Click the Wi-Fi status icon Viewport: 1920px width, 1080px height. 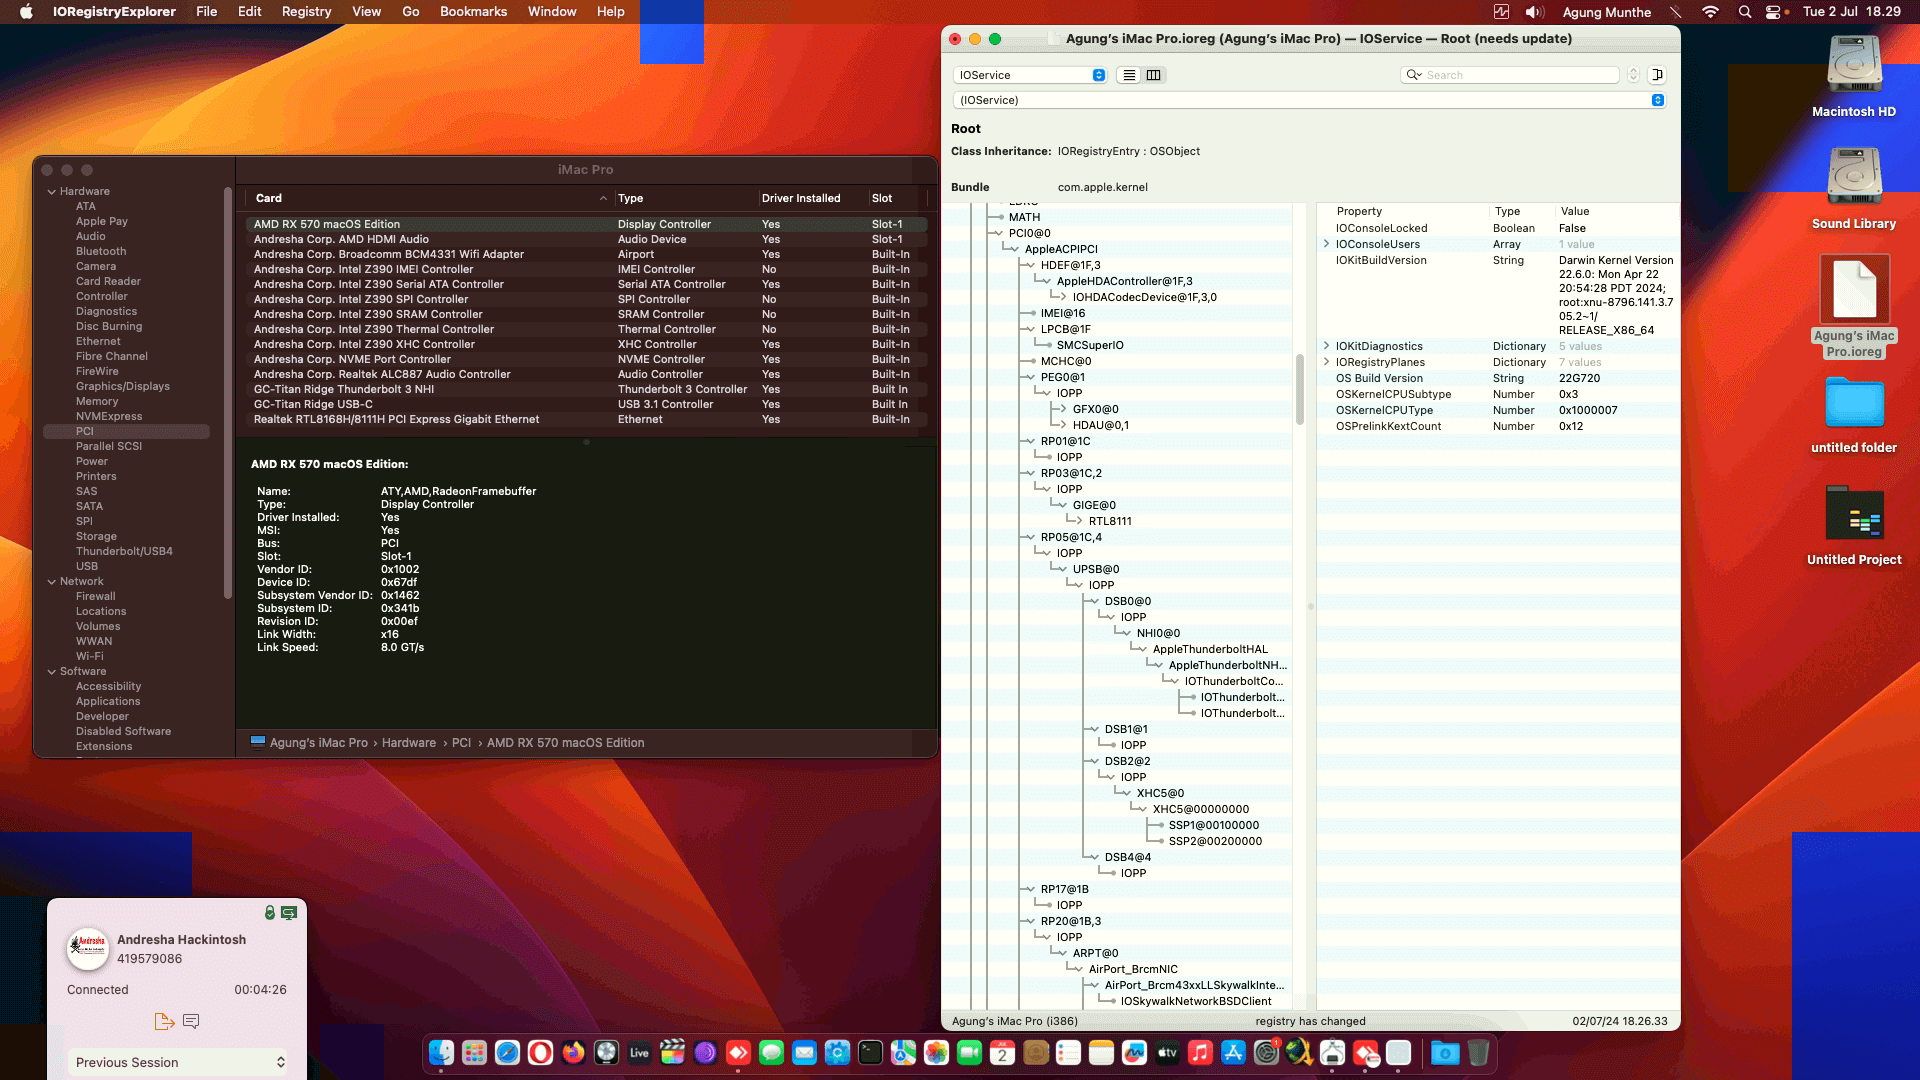click(x=1711, y=11)
